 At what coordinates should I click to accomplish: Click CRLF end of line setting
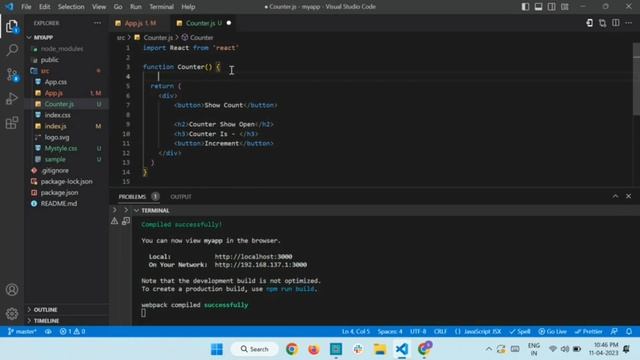coord(440,331)
